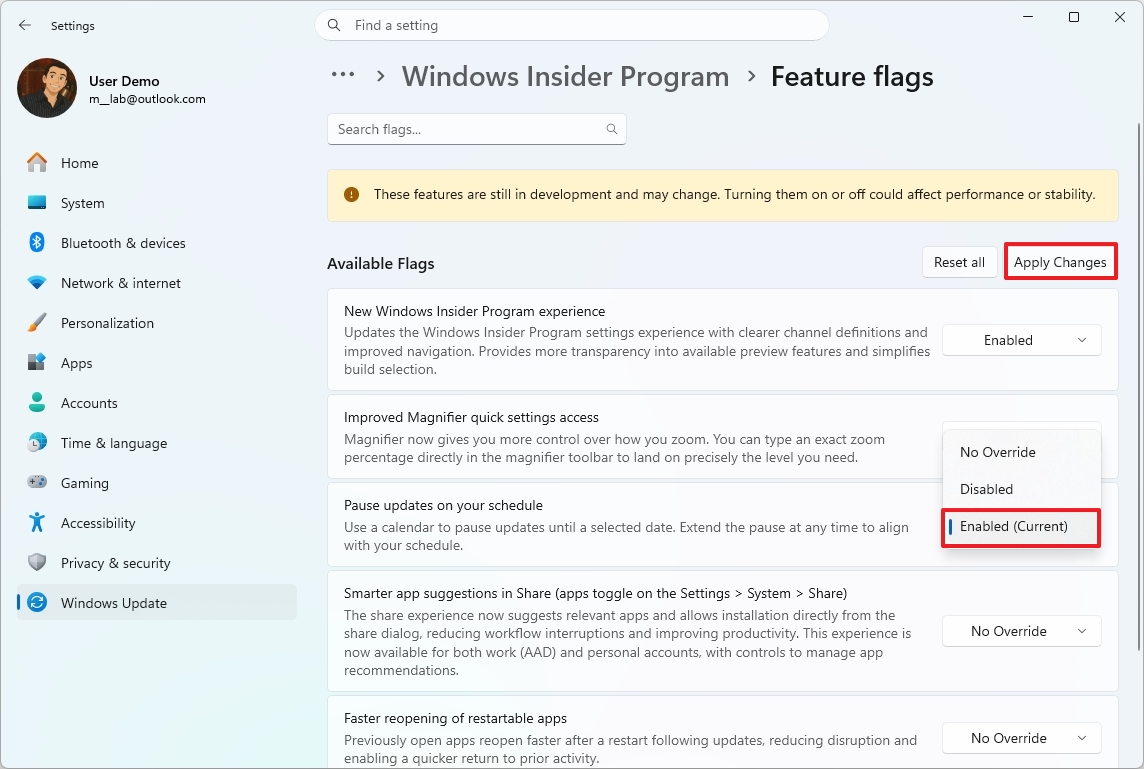Select the Time & language globe icon

36,443
